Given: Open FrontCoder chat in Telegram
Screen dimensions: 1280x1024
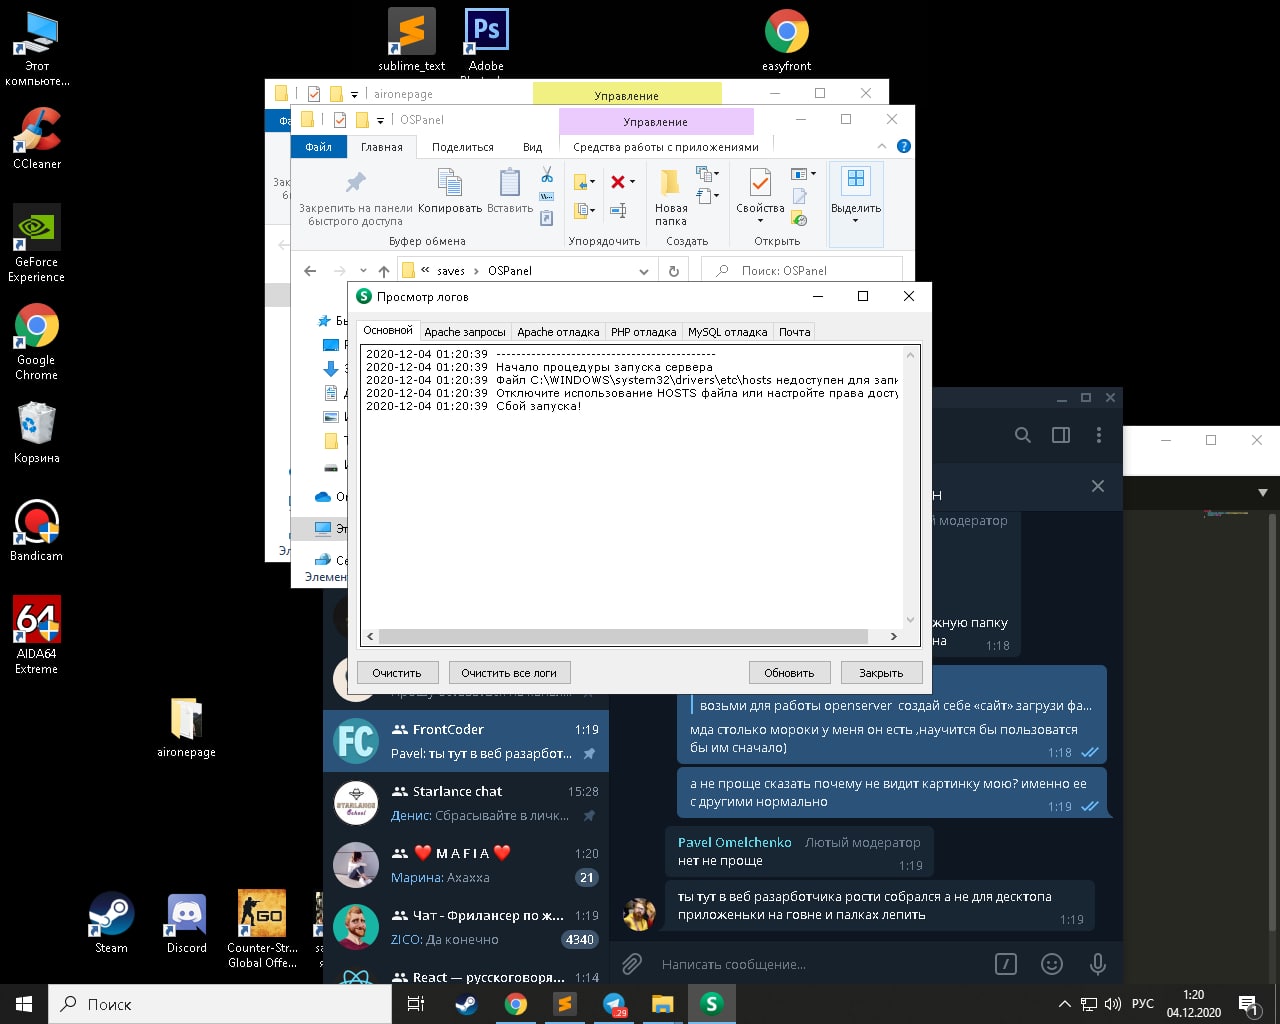Looking at the screenshot, I should coord(466,741).
